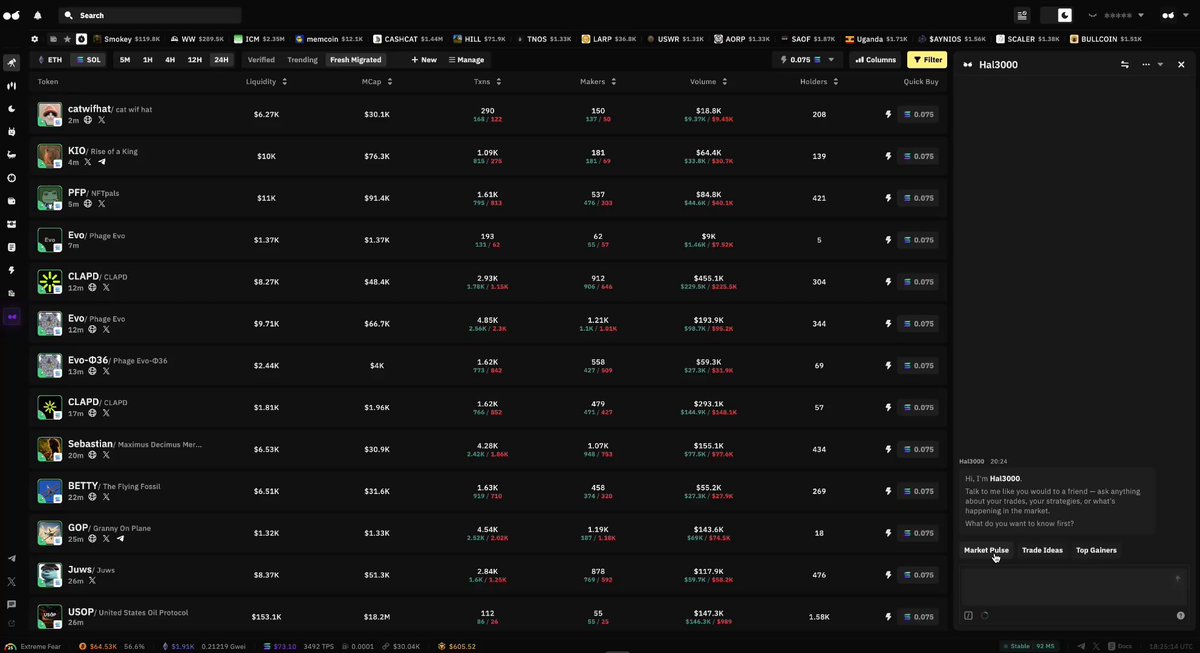
Task: Switch to the Verified tab
Action: (x=261, y=60)
